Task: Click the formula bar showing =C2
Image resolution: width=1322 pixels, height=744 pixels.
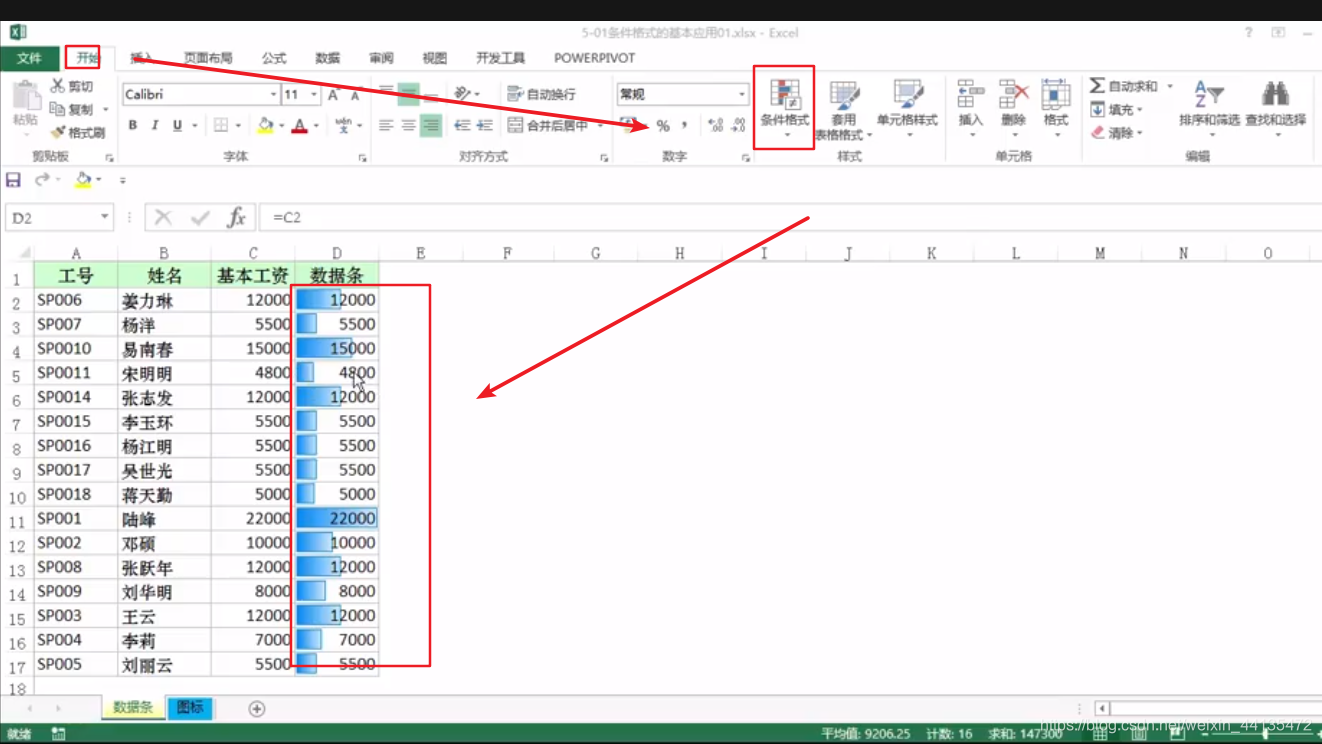Action: tap(790, 217)
